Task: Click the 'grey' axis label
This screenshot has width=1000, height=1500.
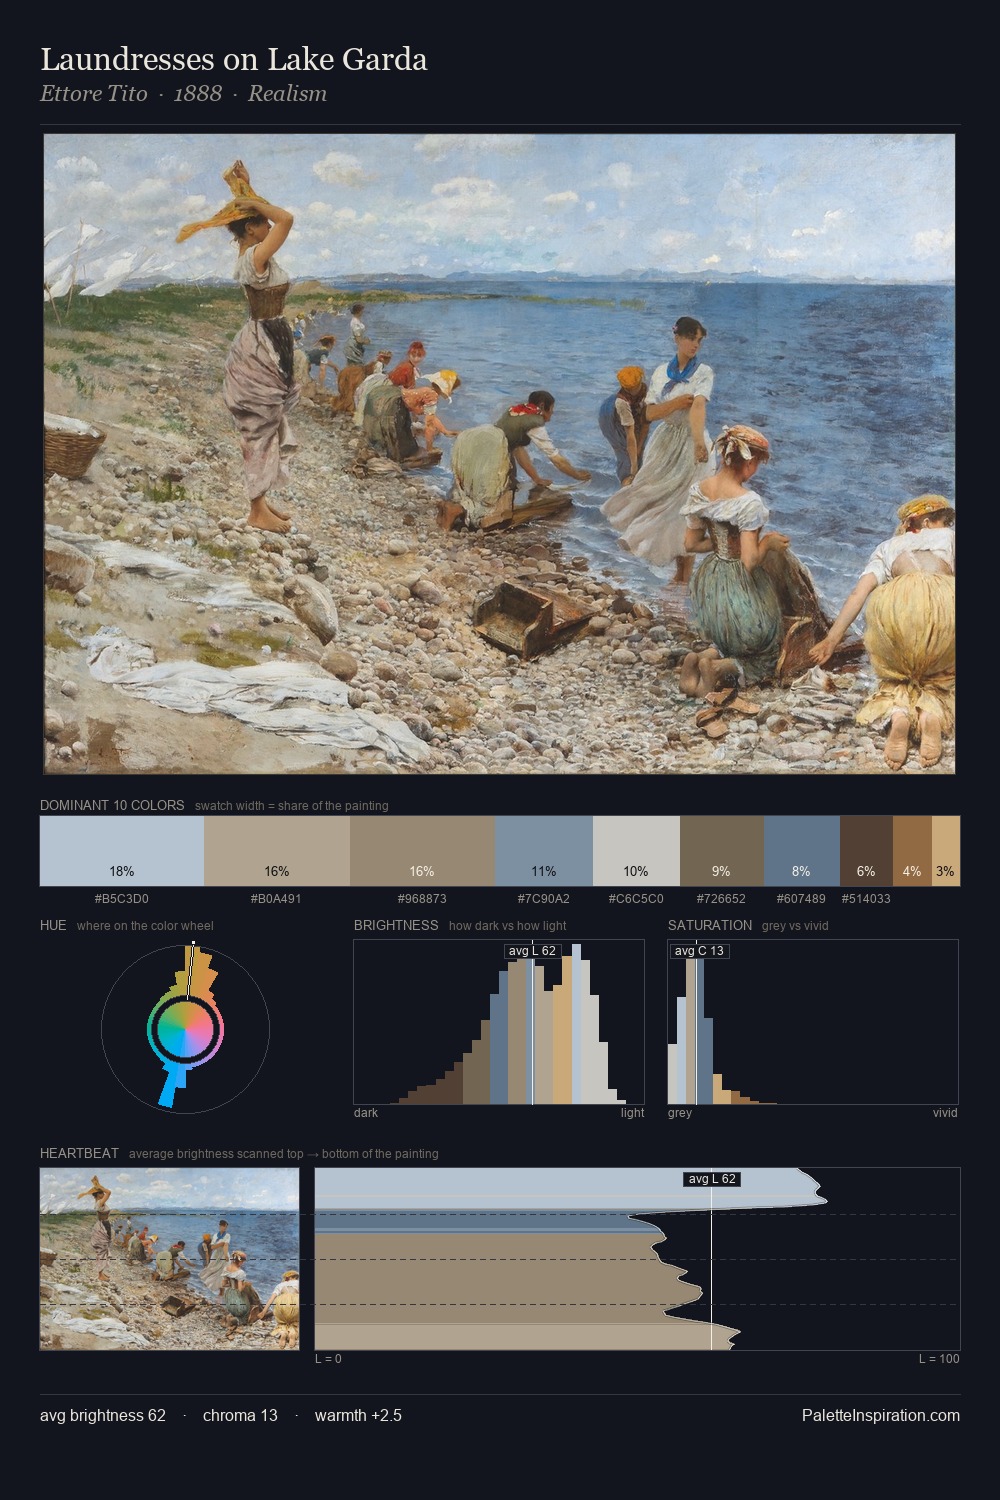Action: [x=680, y=1113]
